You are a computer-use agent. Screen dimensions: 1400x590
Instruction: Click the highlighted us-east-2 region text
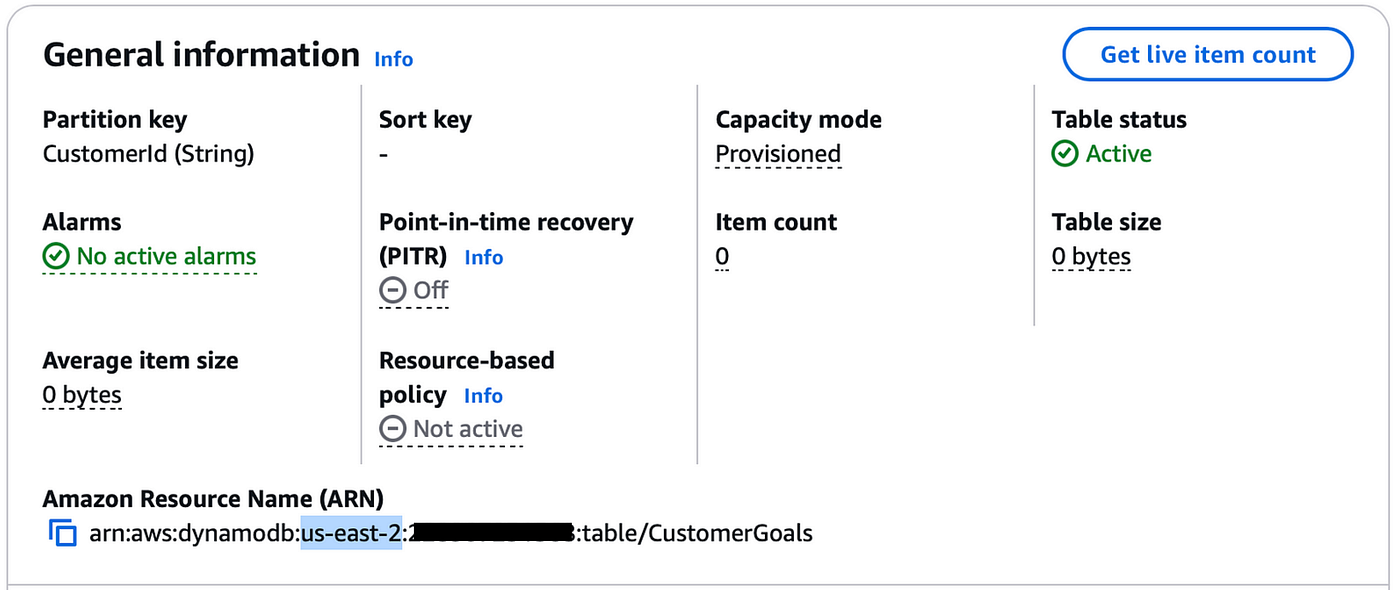[351, 534]
